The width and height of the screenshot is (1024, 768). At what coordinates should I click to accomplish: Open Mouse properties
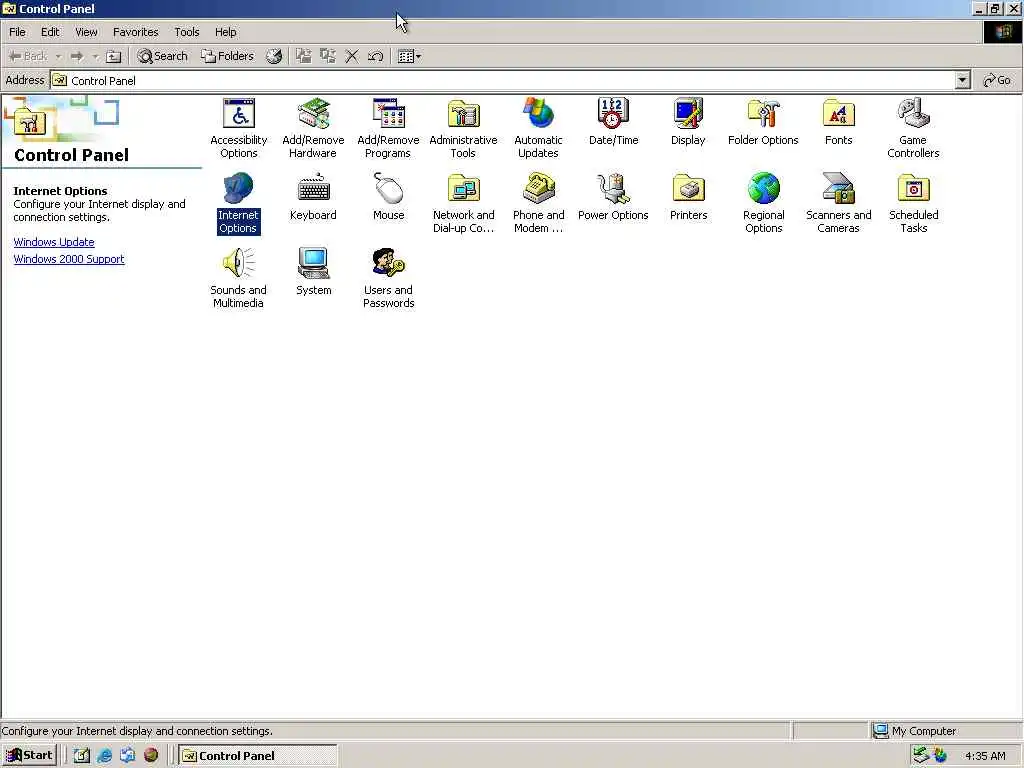tap(389, 197)
